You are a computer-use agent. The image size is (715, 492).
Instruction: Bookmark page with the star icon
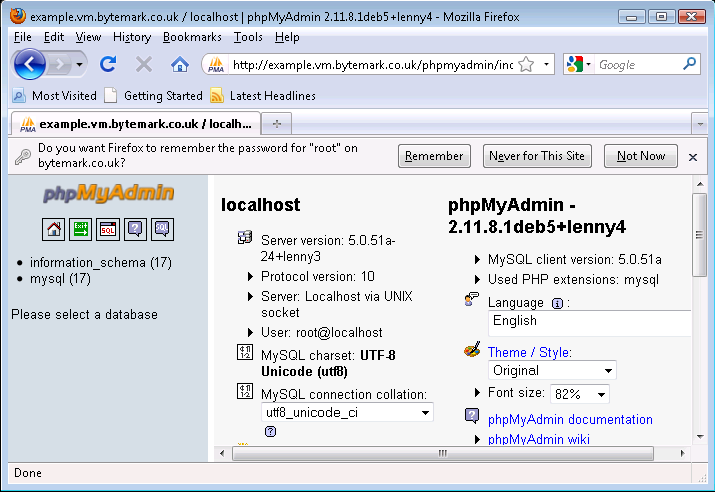tap(526, 64)
